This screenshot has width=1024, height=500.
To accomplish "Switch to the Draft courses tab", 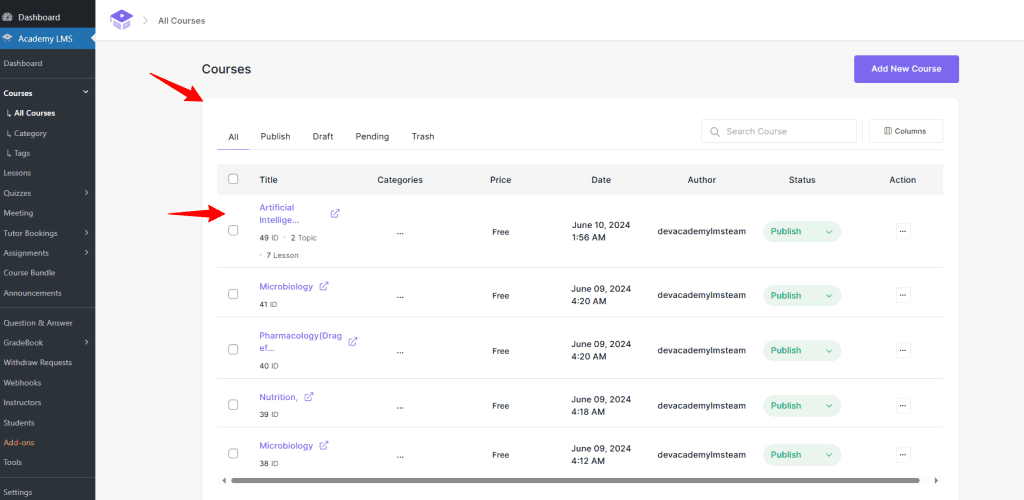I will point(322,136).
